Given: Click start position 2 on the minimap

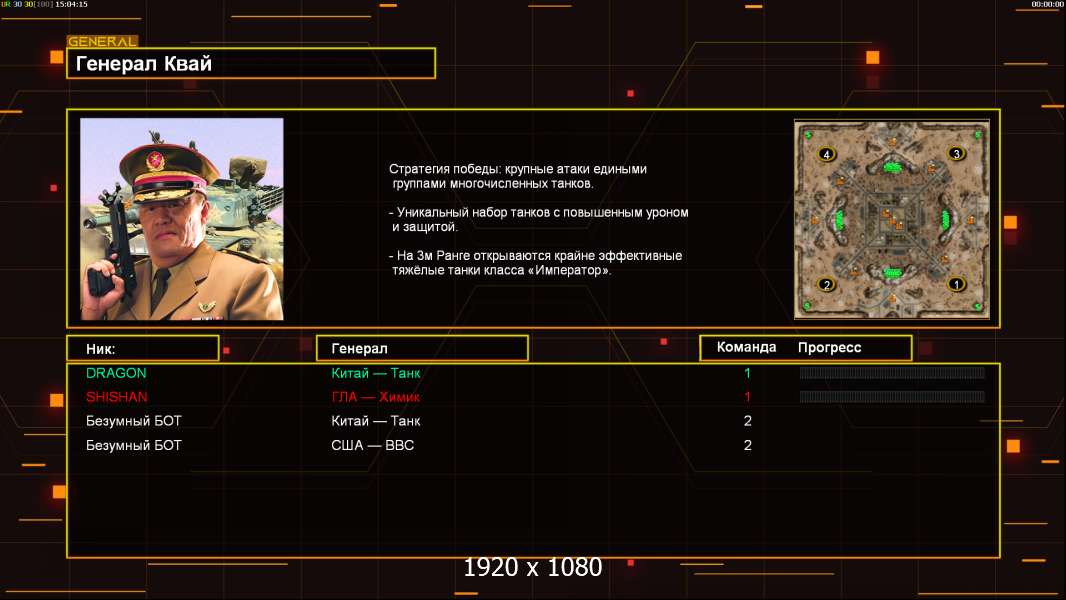Looking at the screenshot, I should click(x=826, y=285).
